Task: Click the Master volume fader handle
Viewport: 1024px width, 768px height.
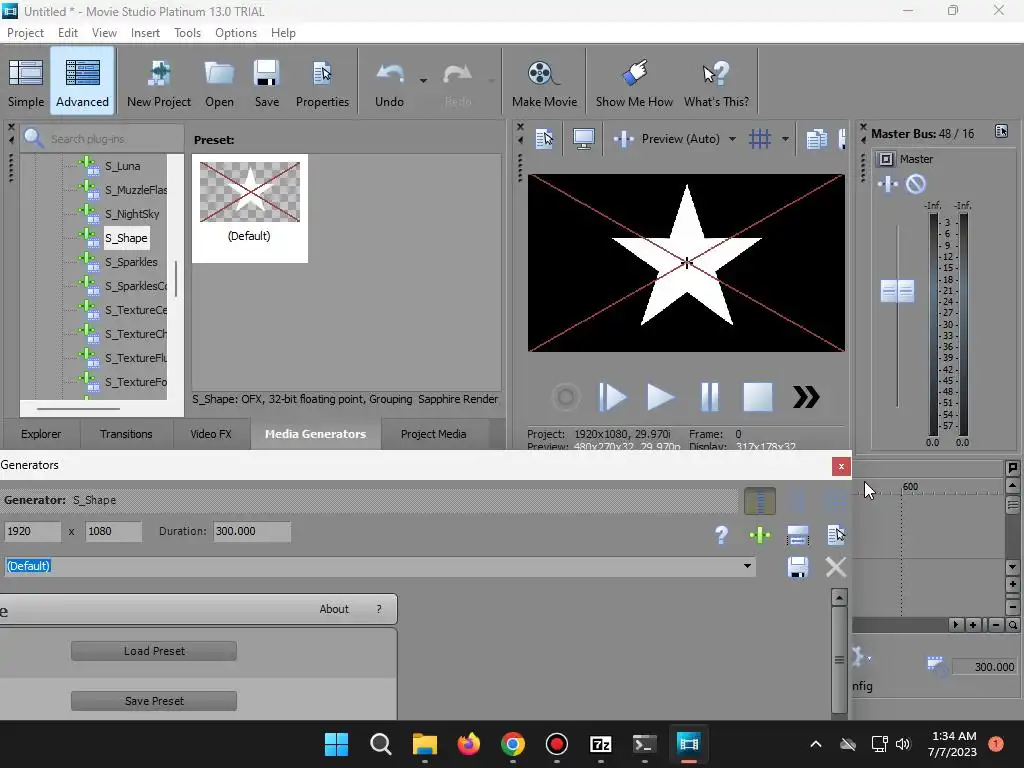Action: click(897, 291)
